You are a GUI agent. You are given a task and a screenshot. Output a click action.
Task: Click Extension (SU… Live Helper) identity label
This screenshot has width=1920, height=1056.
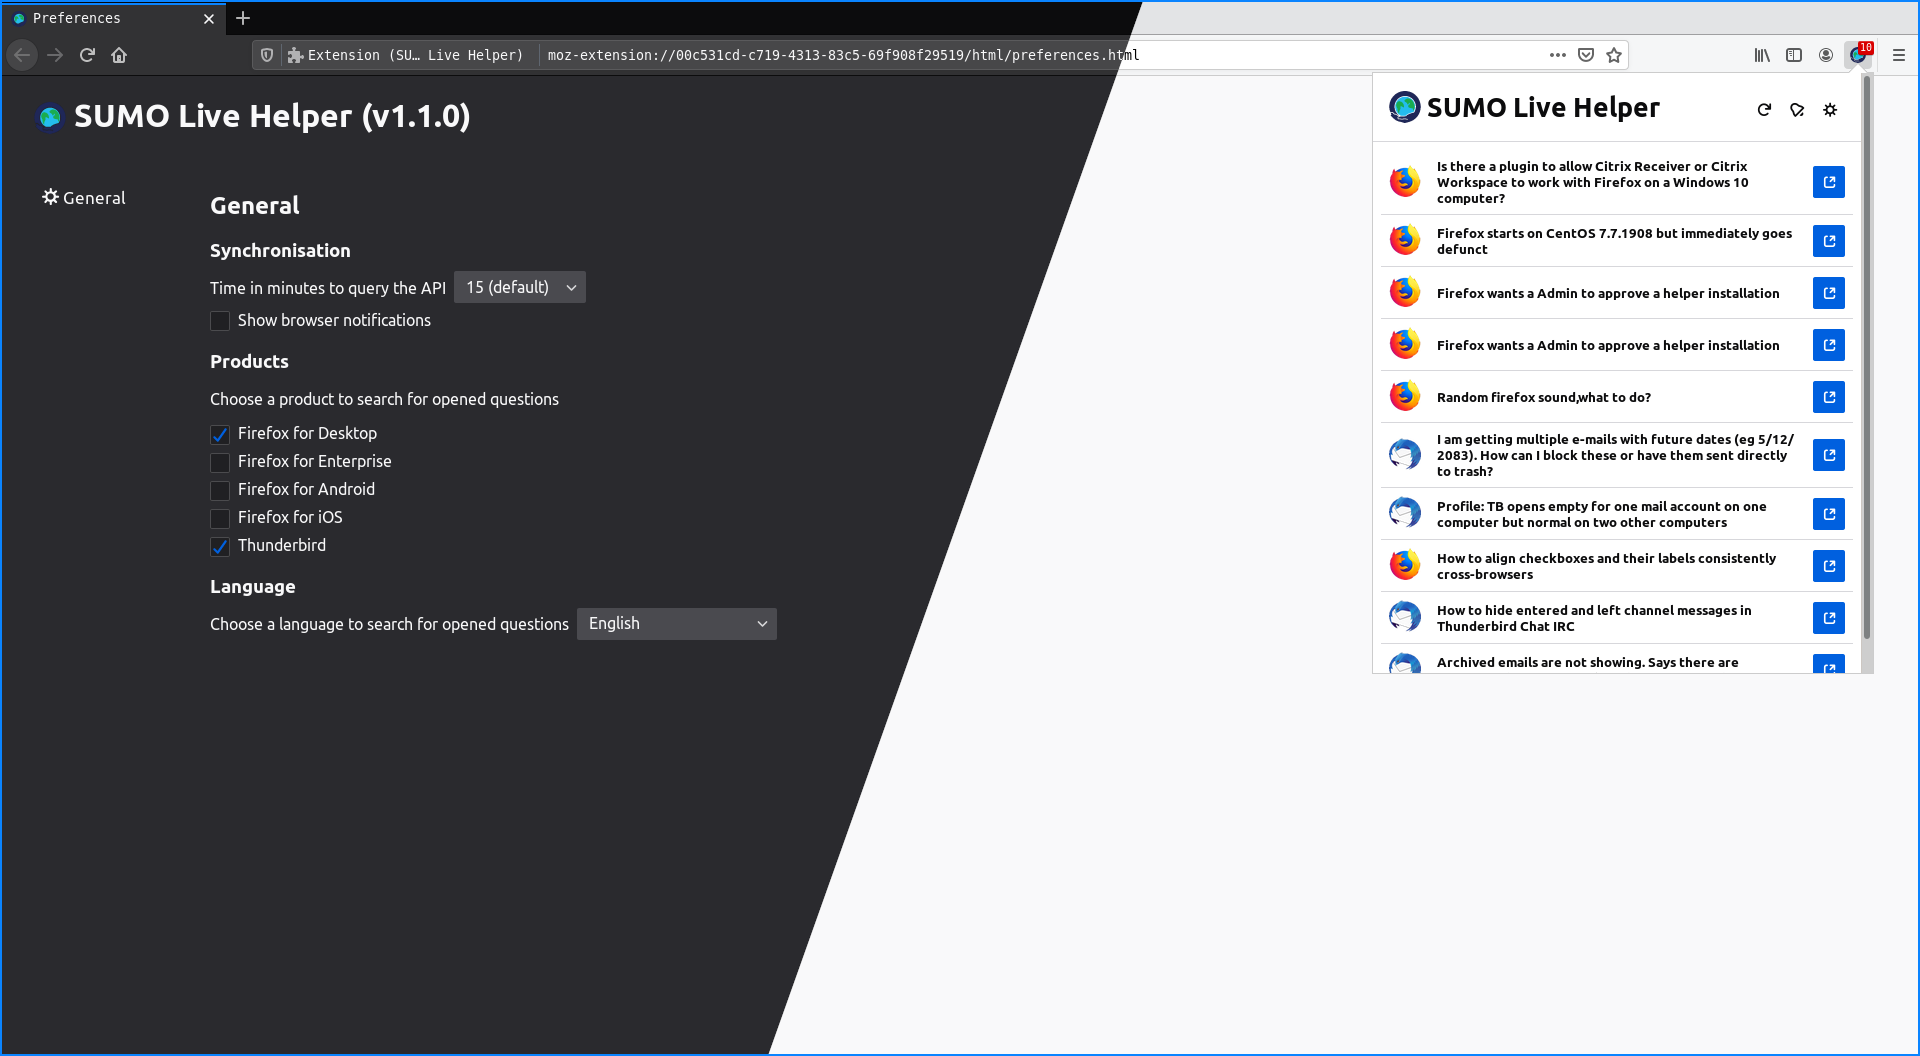point(406,55)
